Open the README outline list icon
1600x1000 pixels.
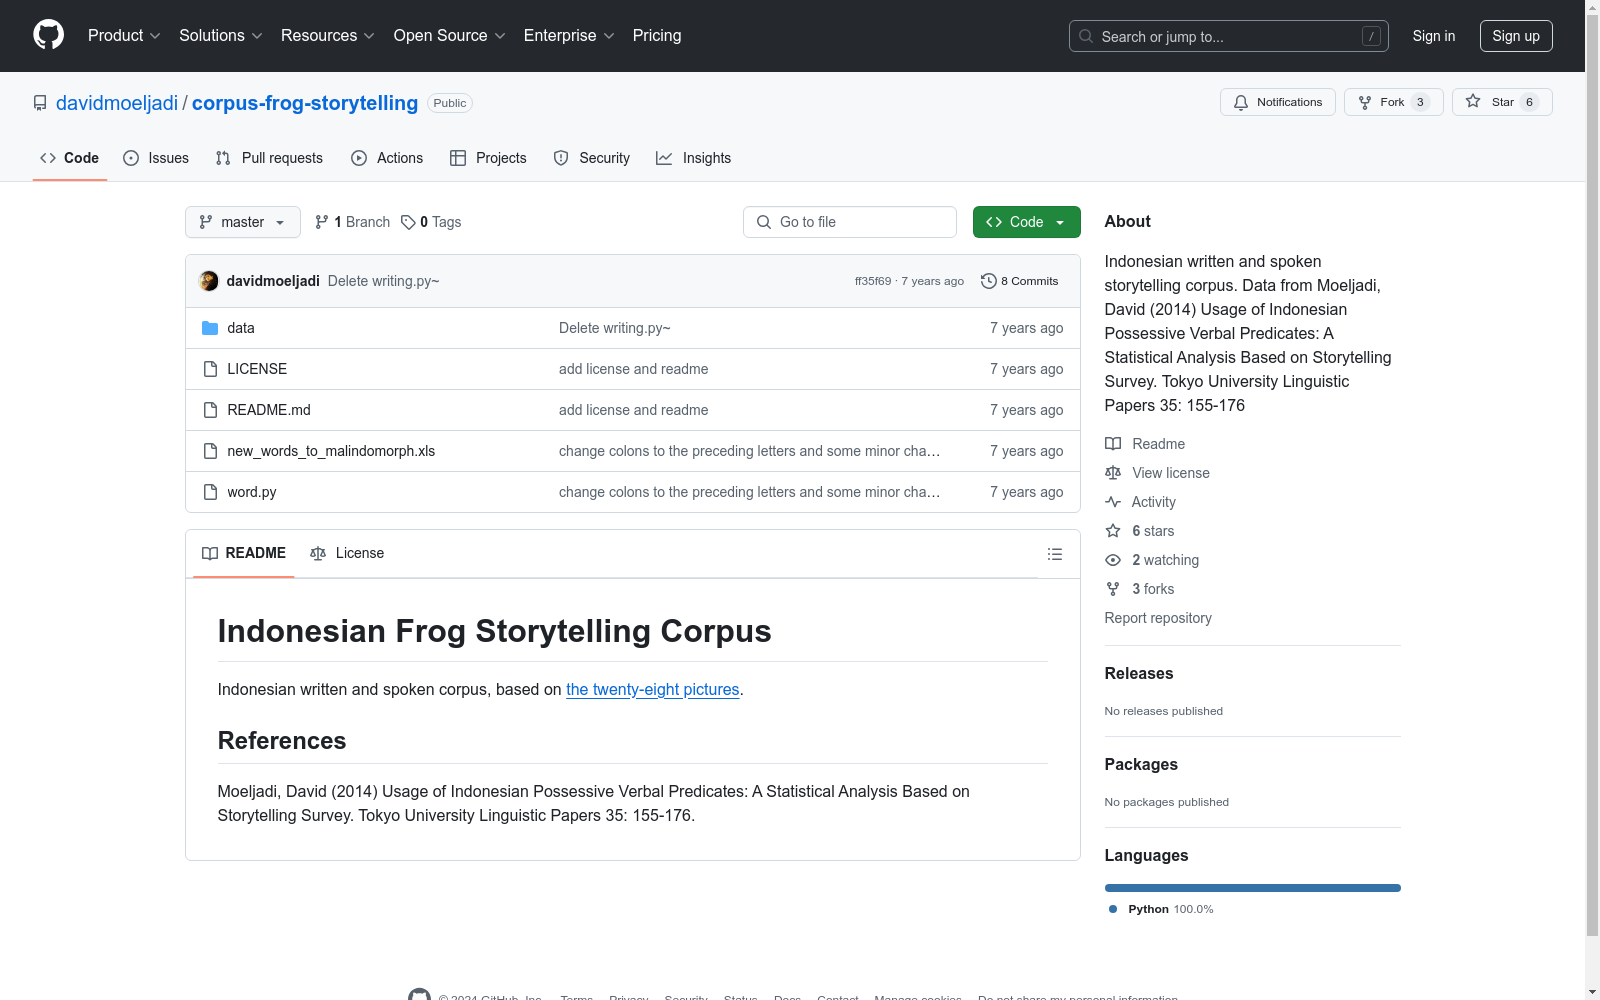pos(1055,554)
